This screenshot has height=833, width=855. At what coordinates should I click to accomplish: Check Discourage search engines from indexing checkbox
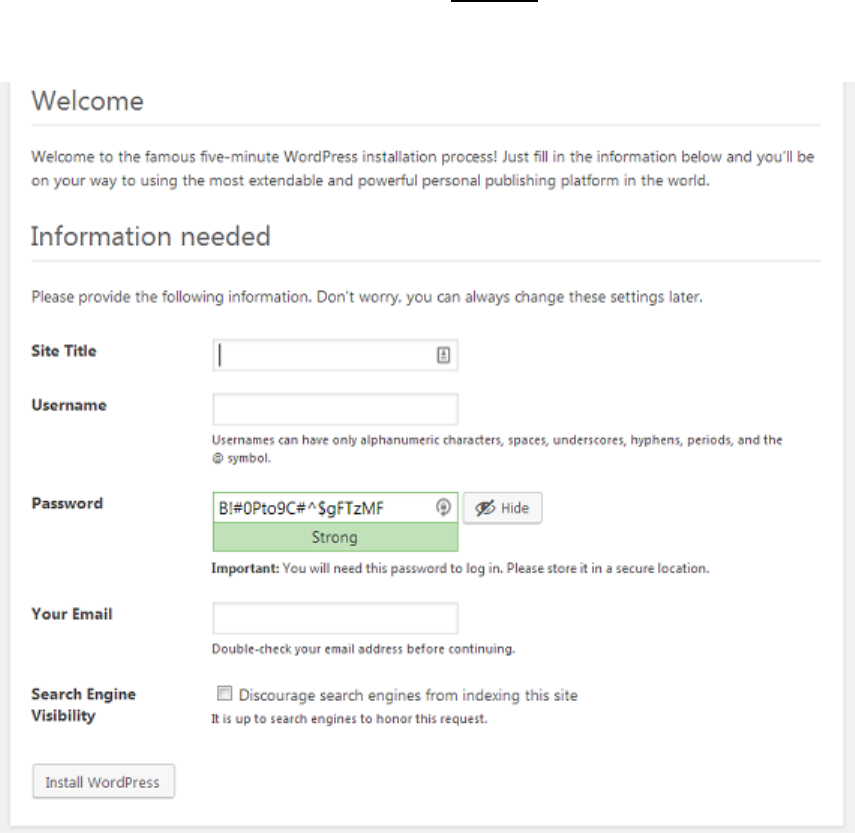224,693
